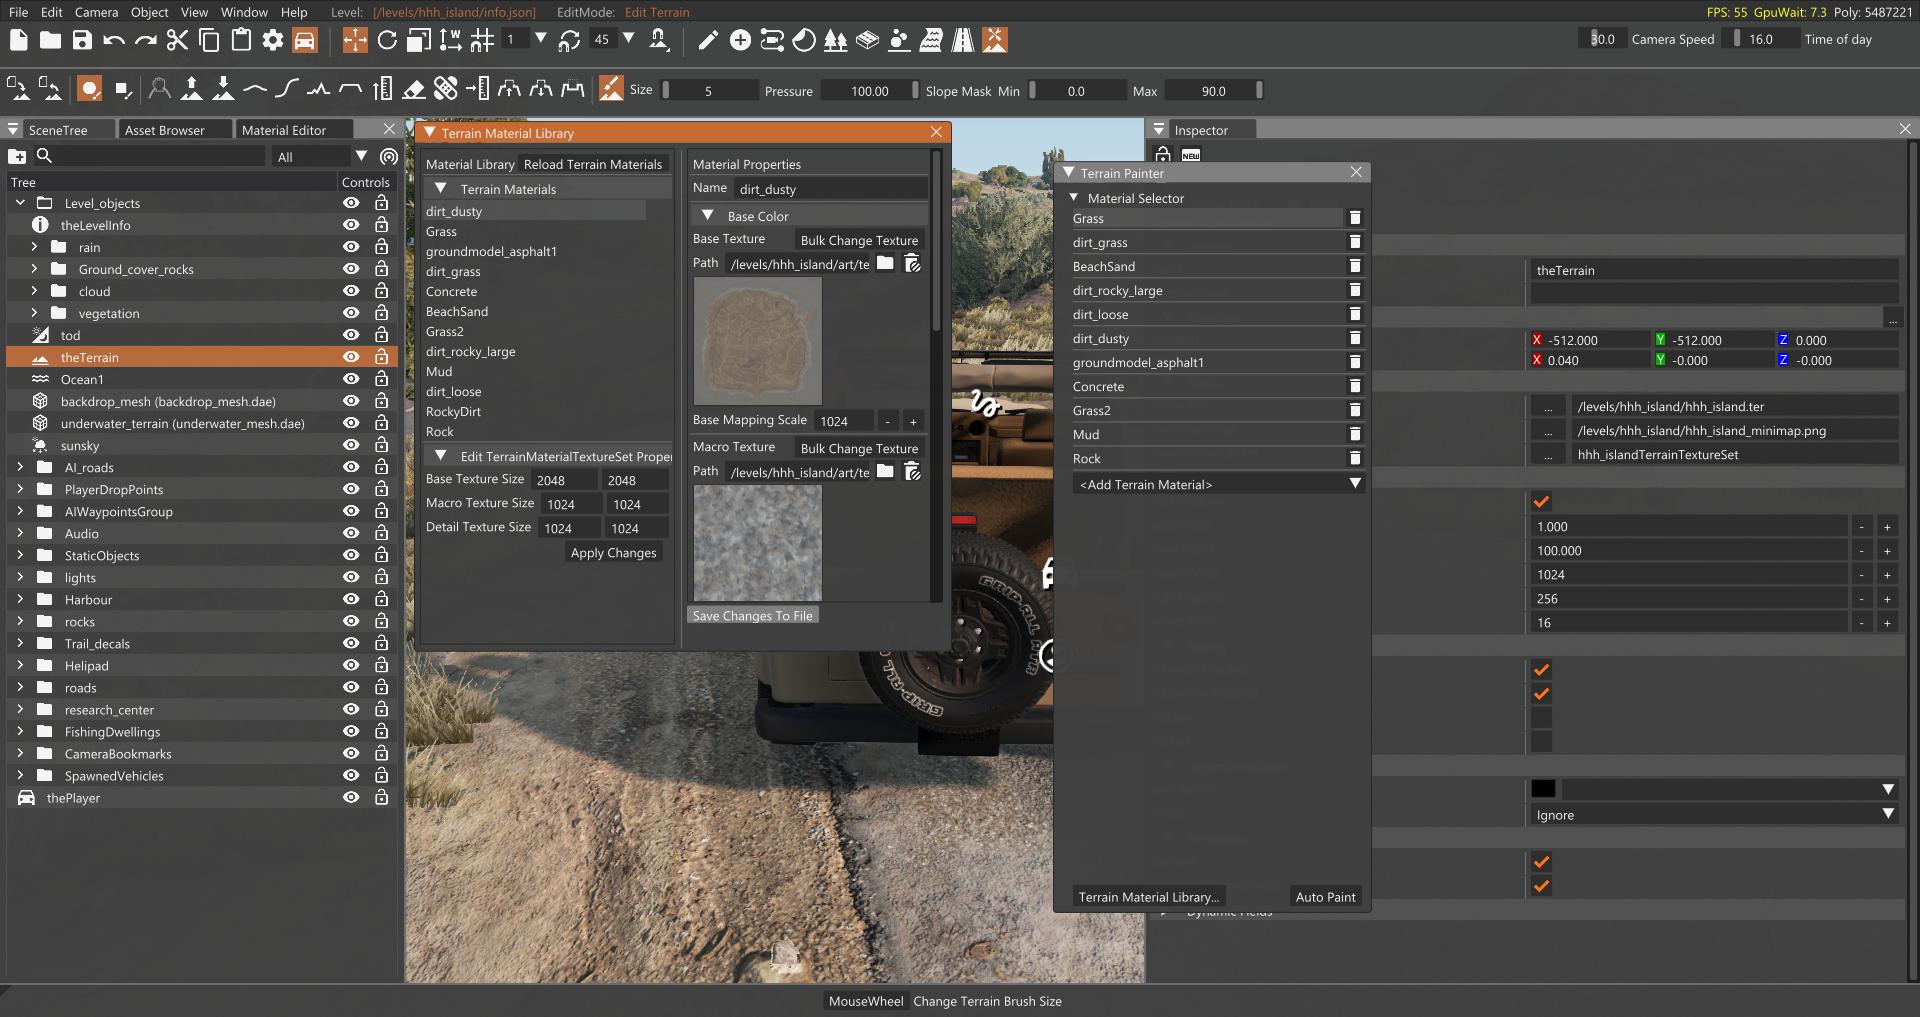Click the black color swatch in Inspector
The width and height of the screenshot is (1920, 1017).
click(x=1543, y=788)
